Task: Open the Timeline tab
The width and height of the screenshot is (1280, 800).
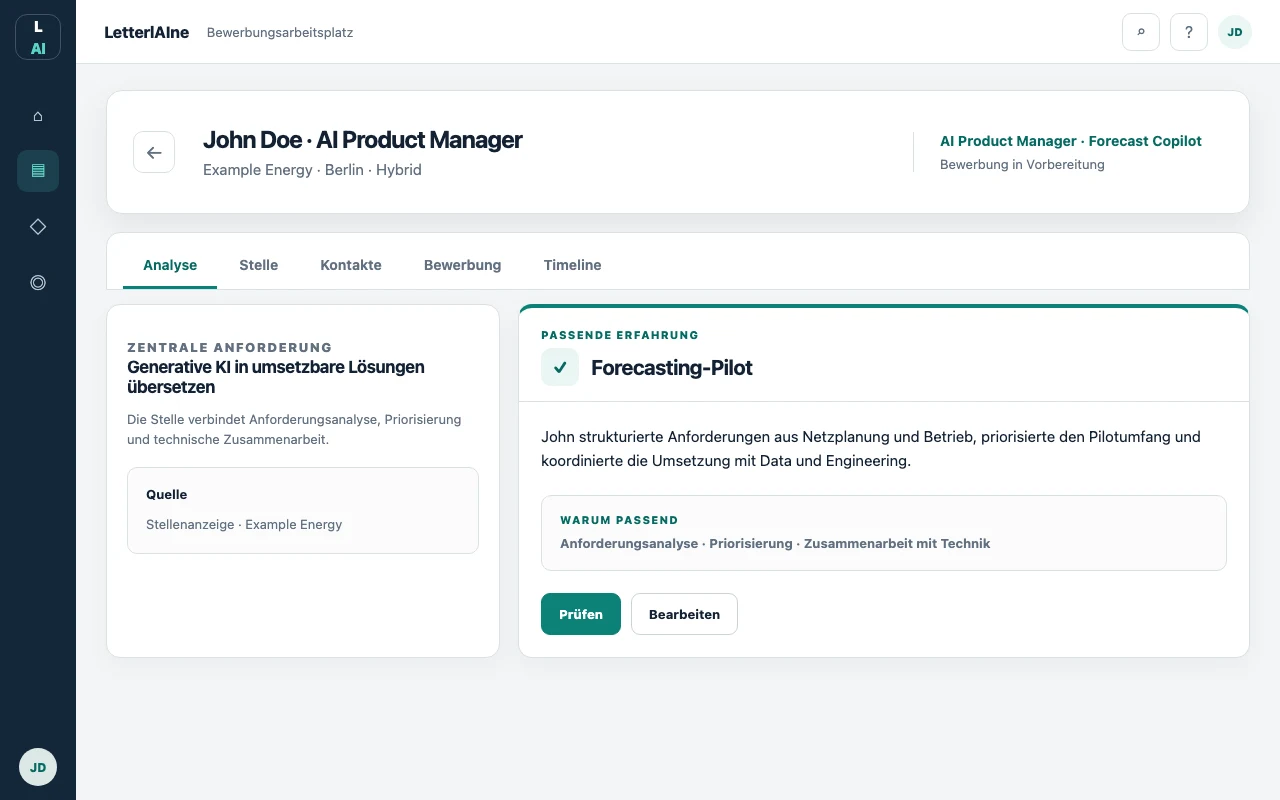Action: pos(573,265)
